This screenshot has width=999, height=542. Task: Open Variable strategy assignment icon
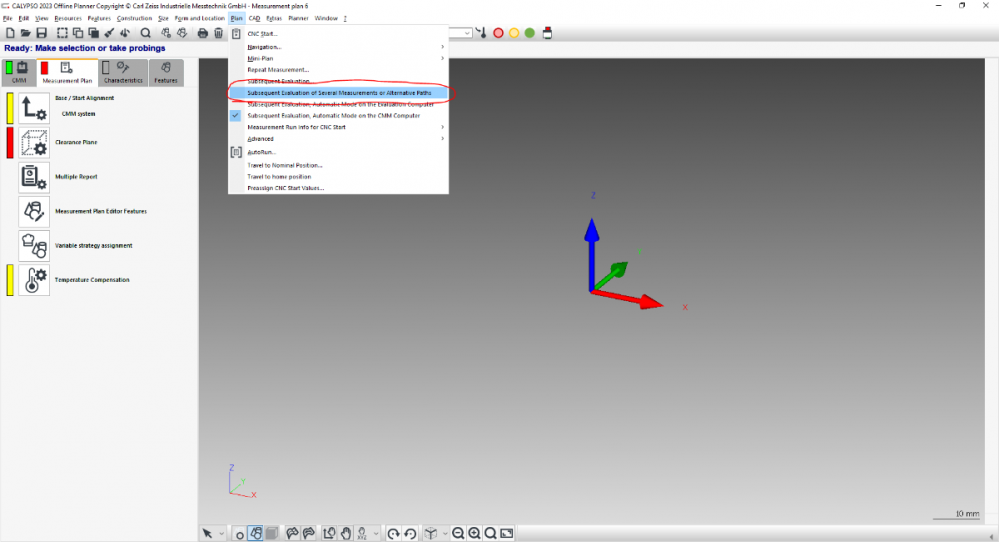34,245
